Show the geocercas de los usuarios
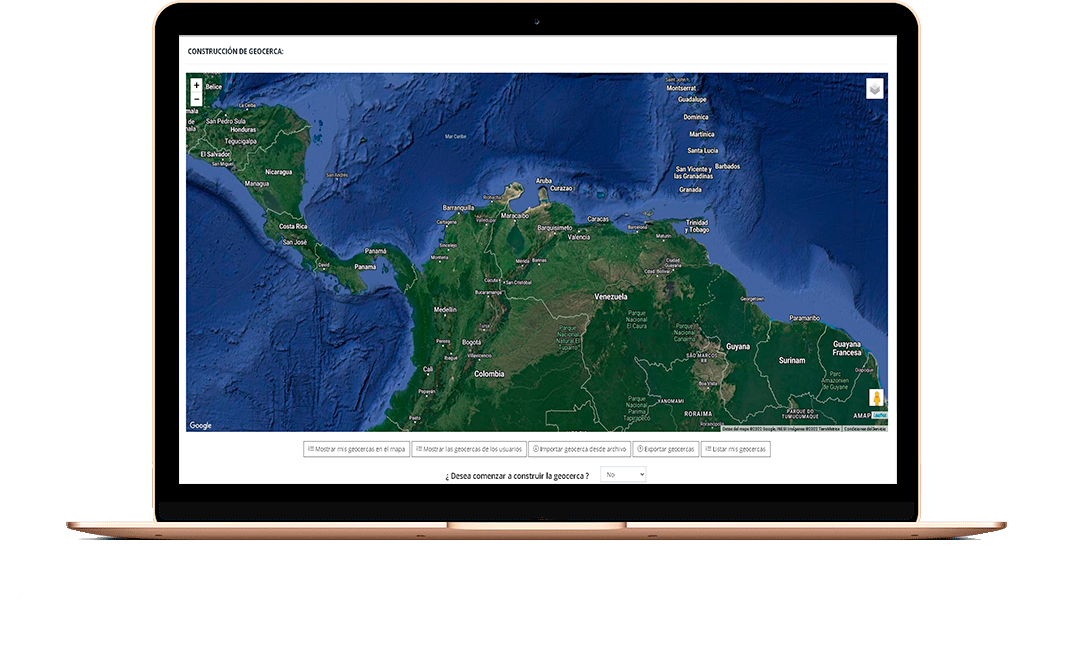The image size is (1082, 653). (x=468, y=449)
